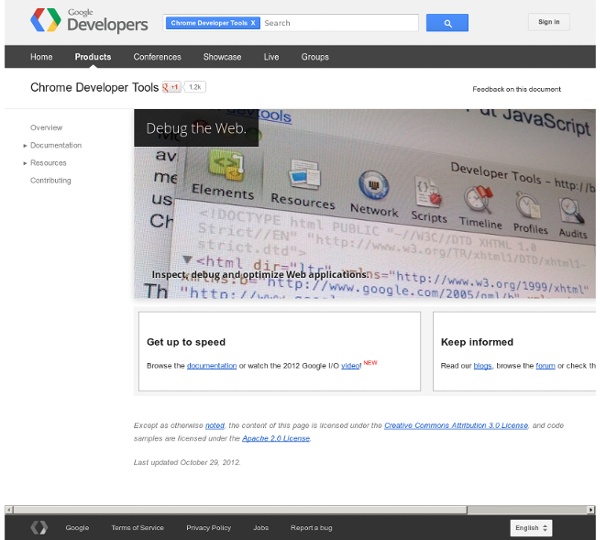
Task: Open the documentation link in Get up to speed
Action: [212, 366]
